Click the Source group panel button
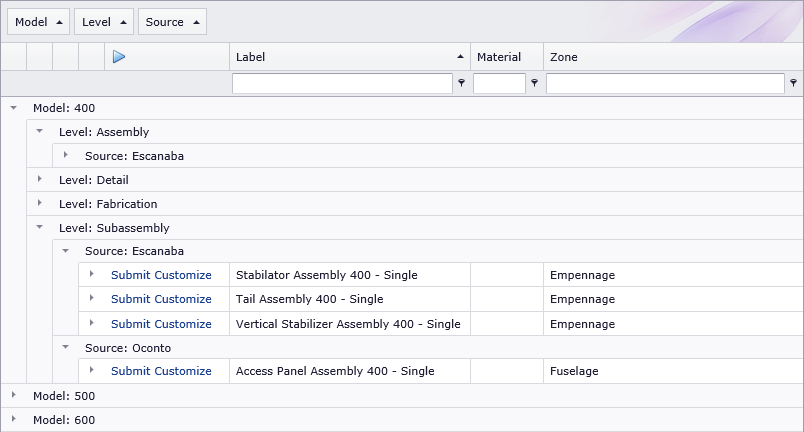This screenshot has width=804, height=432. coord(172,22)
